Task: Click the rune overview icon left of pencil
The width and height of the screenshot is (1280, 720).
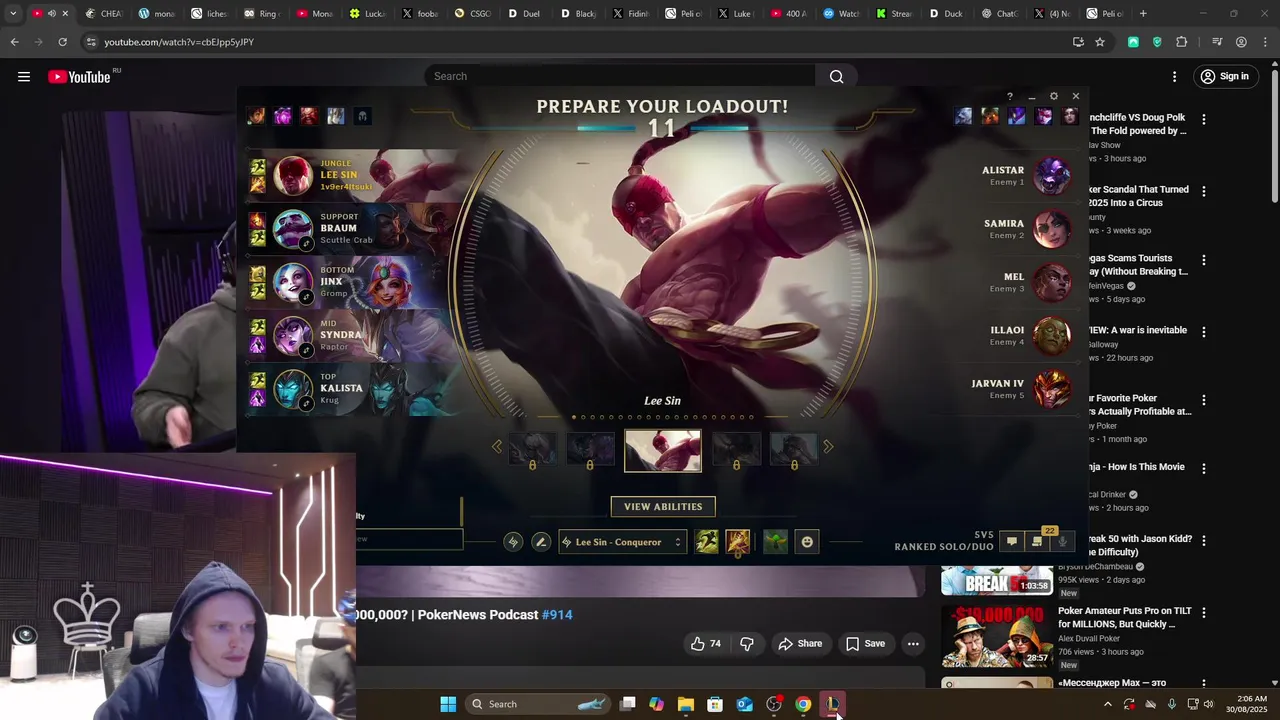Action: [x=513, y=542]
